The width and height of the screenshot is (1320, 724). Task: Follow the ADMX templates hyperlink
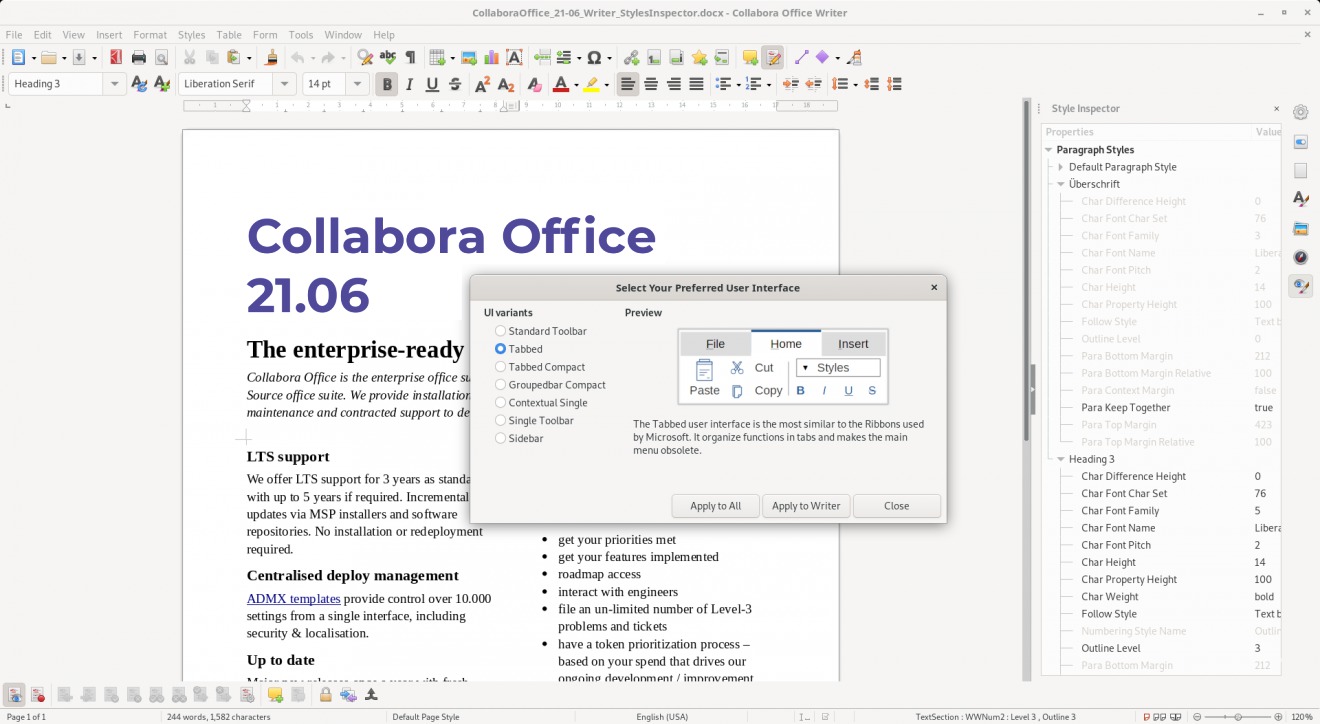[x=293, y=599]
